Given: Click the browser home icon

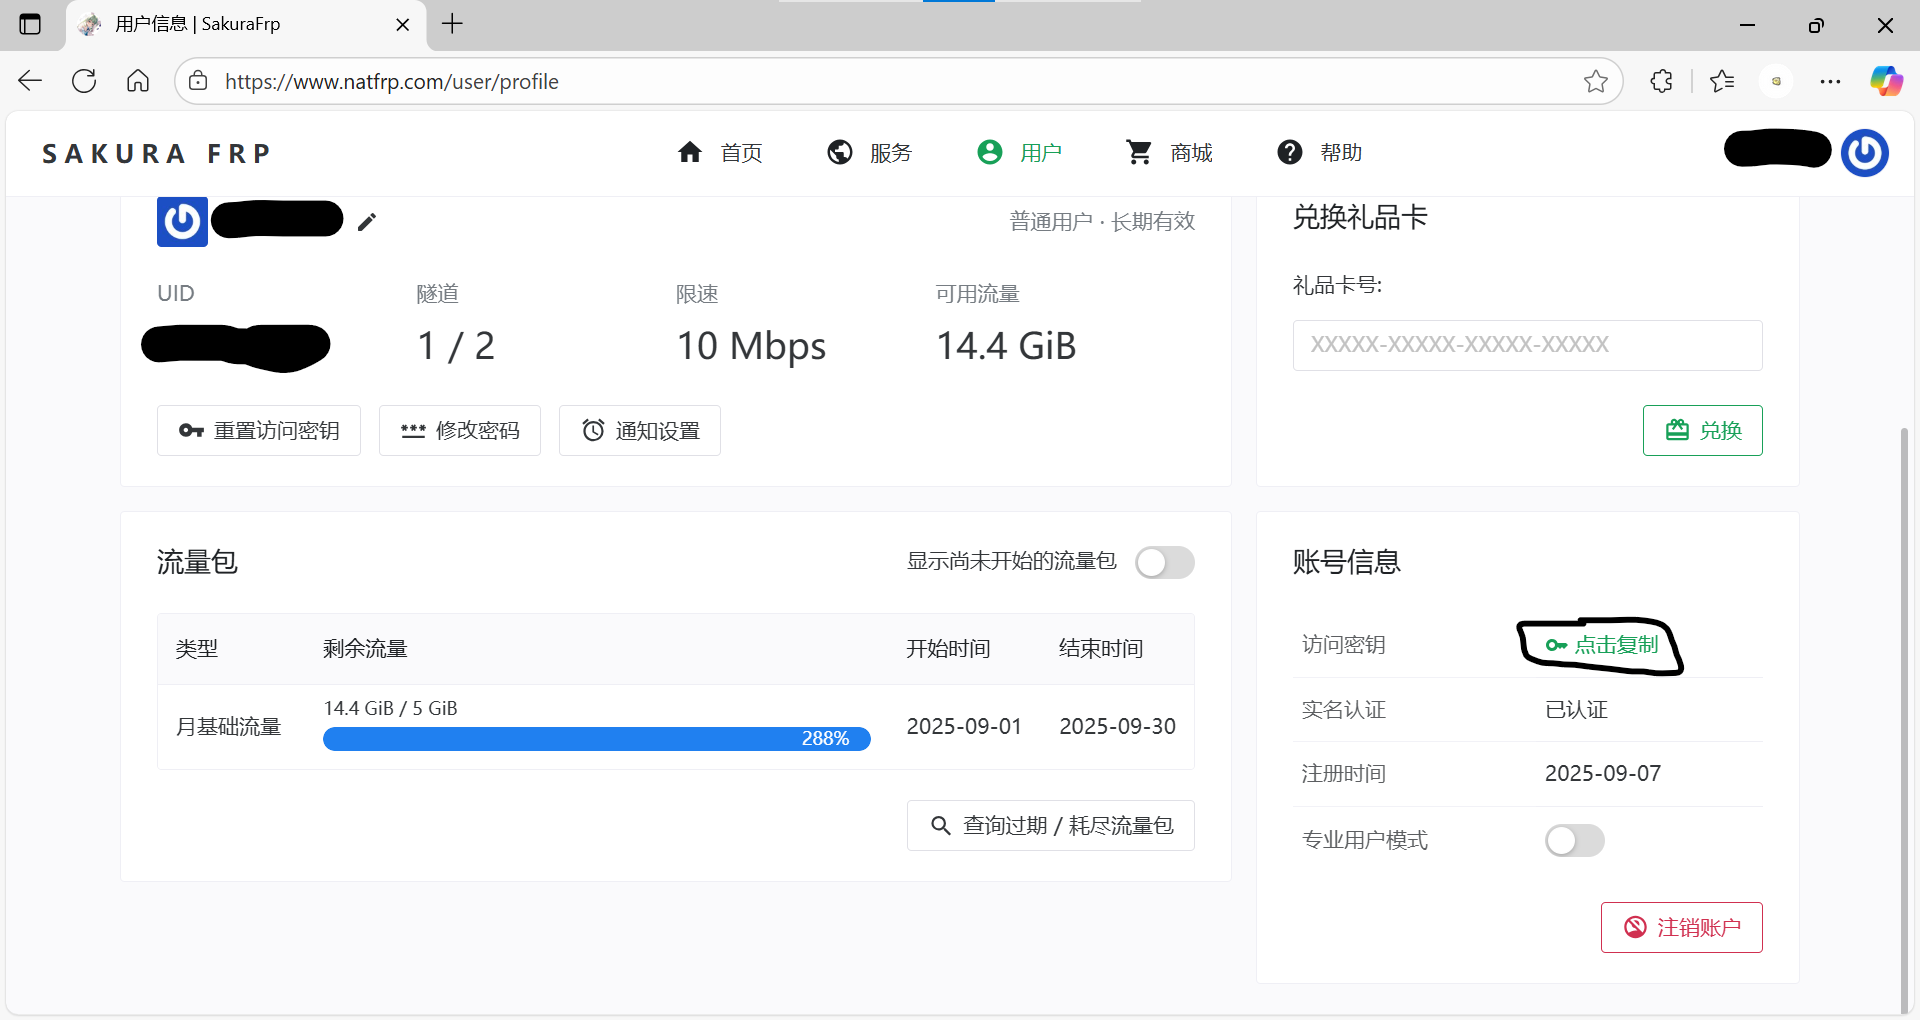Looking at the screenshot, I should (x=138, y=81).
